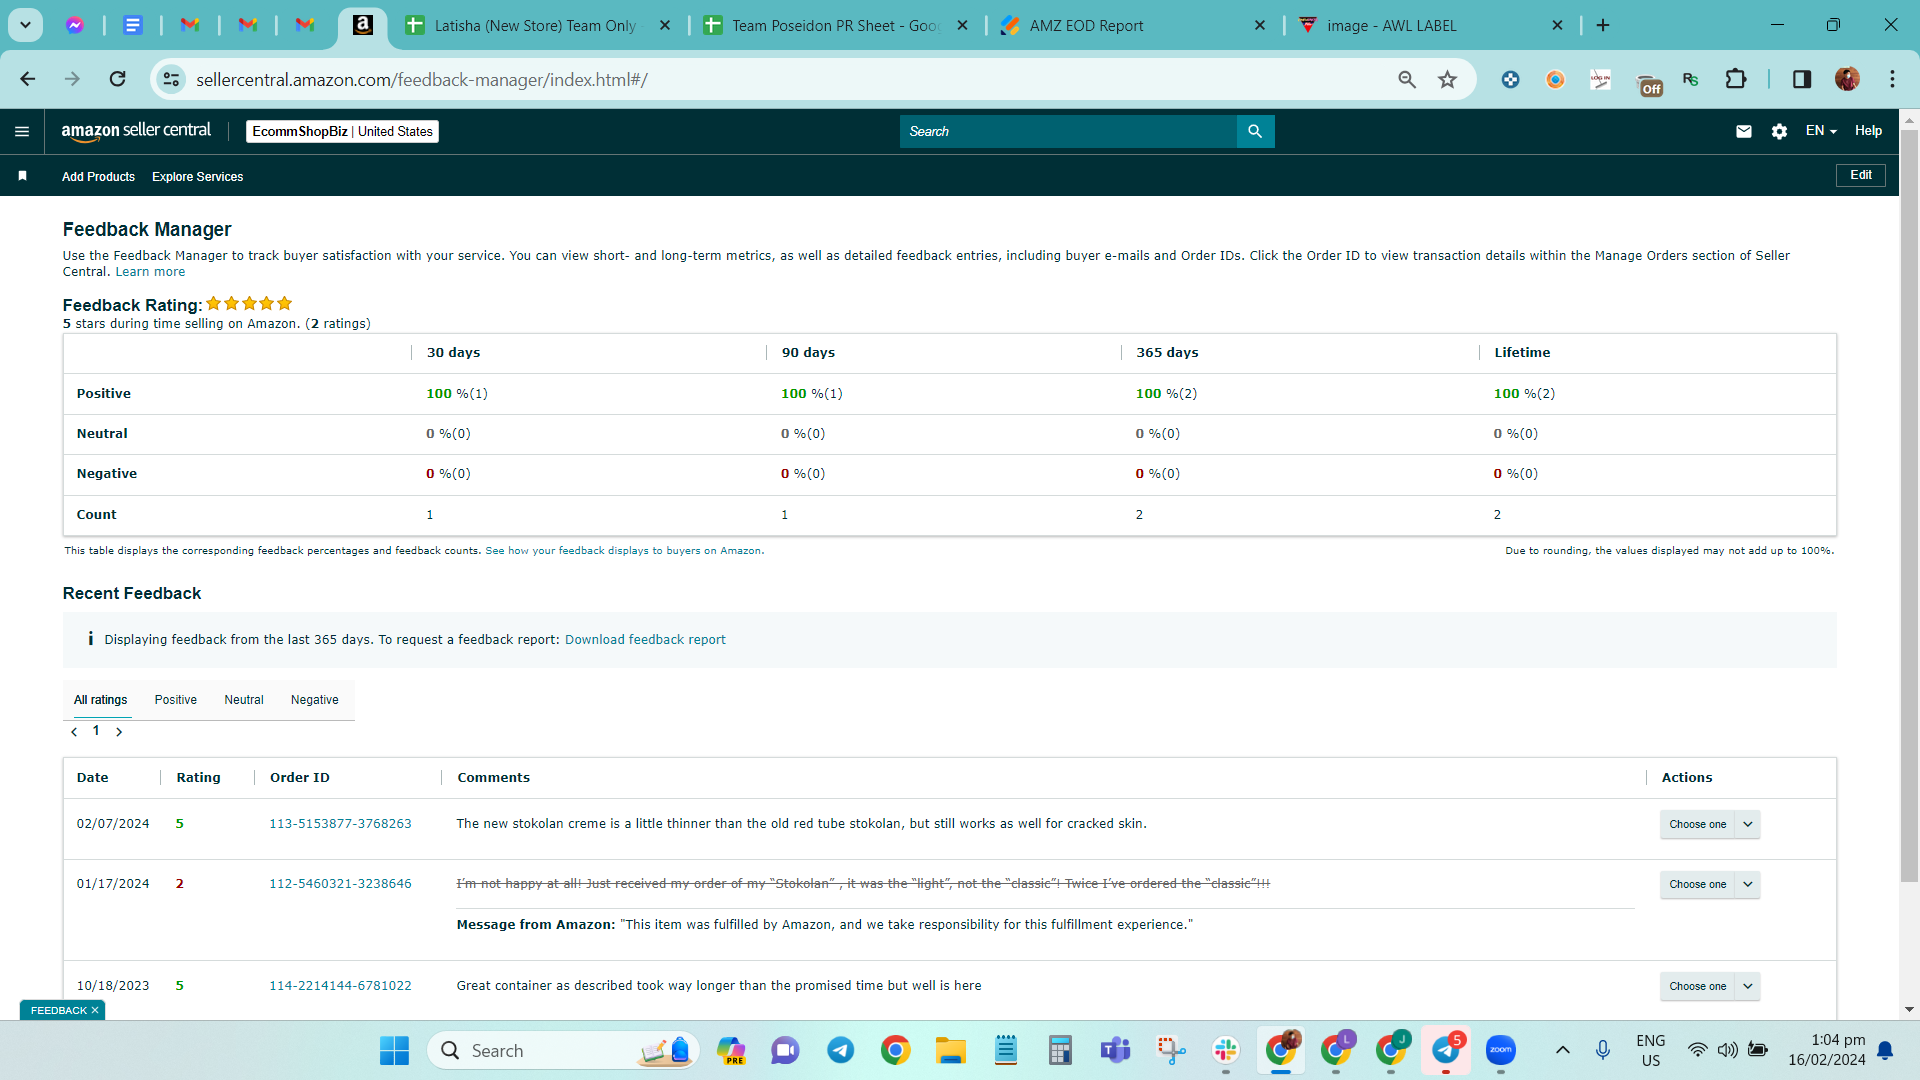Switch to the All ratings tab
The width and height of the screenshot is (1920, 1080).
click(101, 700)
